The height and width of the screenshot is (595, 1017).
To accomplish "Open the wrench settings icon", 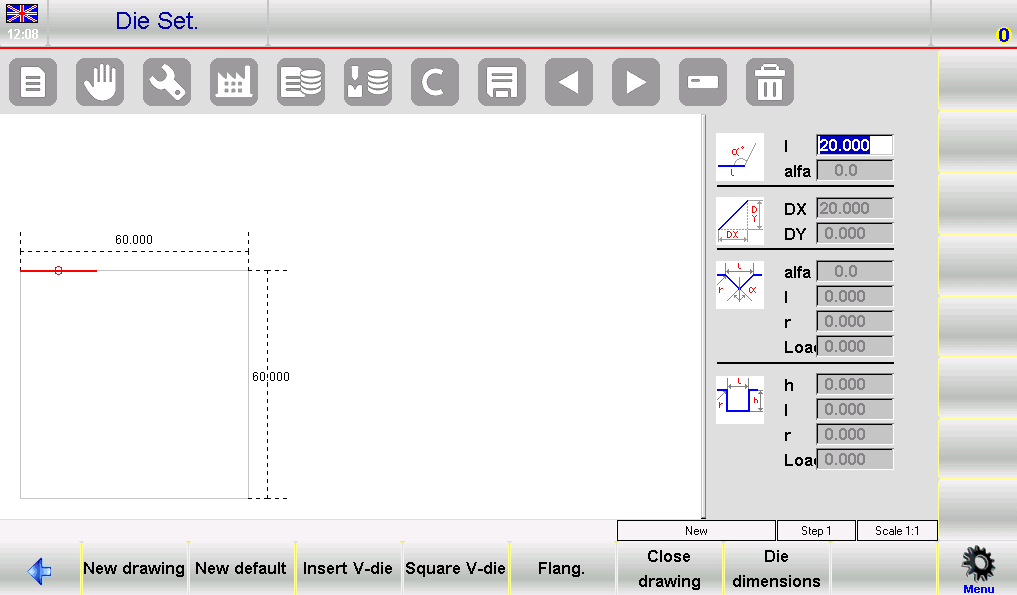I will pyautogui.click(x=167, y=82).
